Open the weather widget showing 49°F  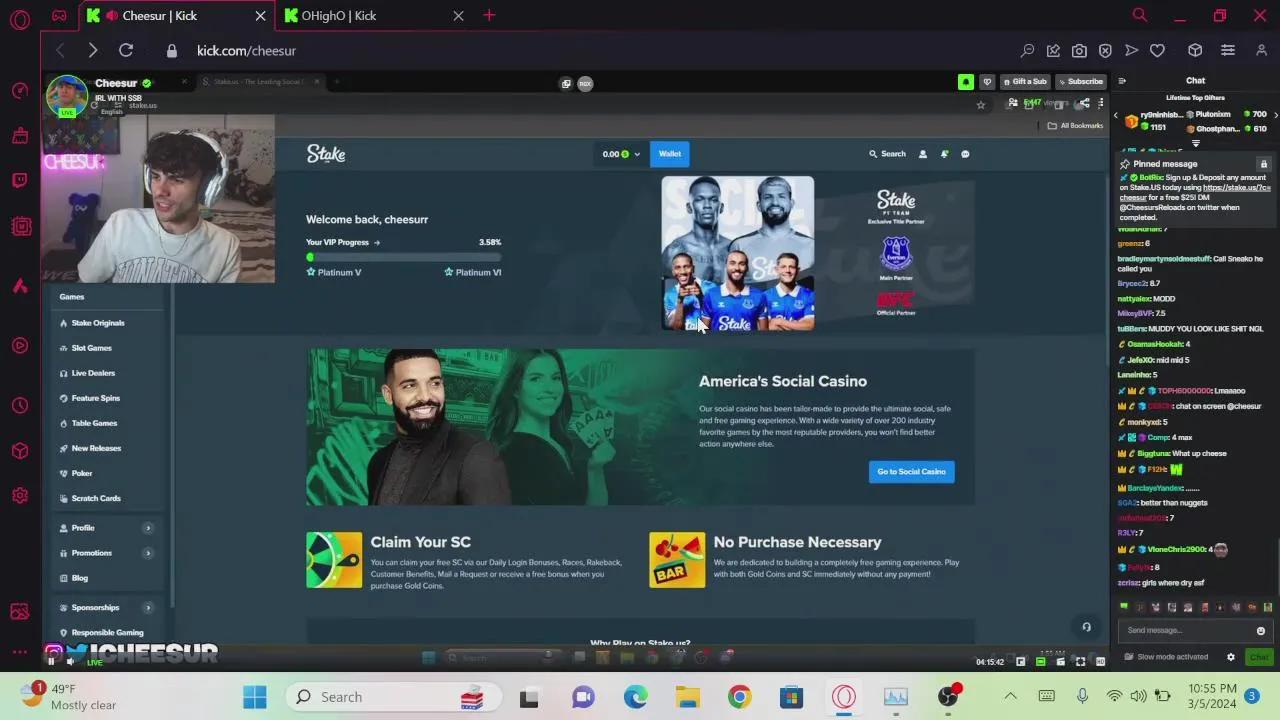click(x=70, y=697)
